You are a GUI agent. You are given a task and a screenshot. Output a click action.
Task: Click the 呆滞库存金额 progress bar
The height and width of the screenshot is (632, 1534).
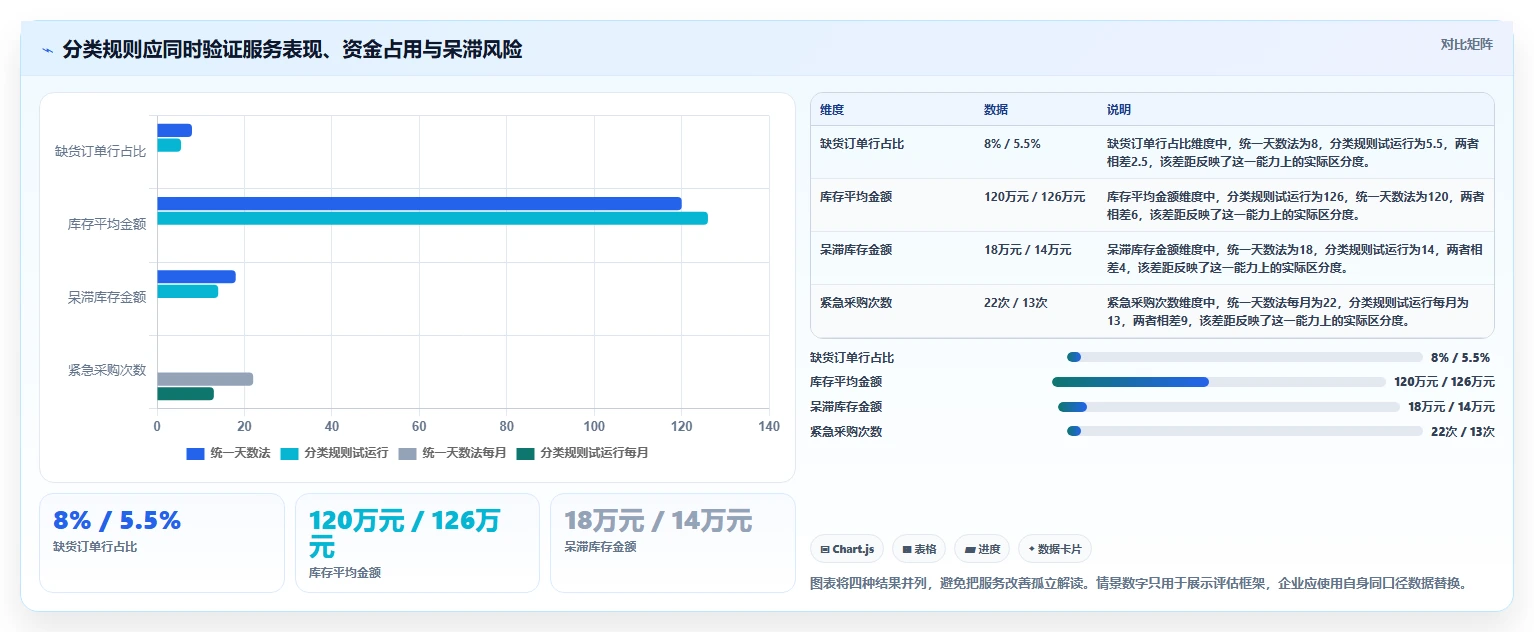1229,407
